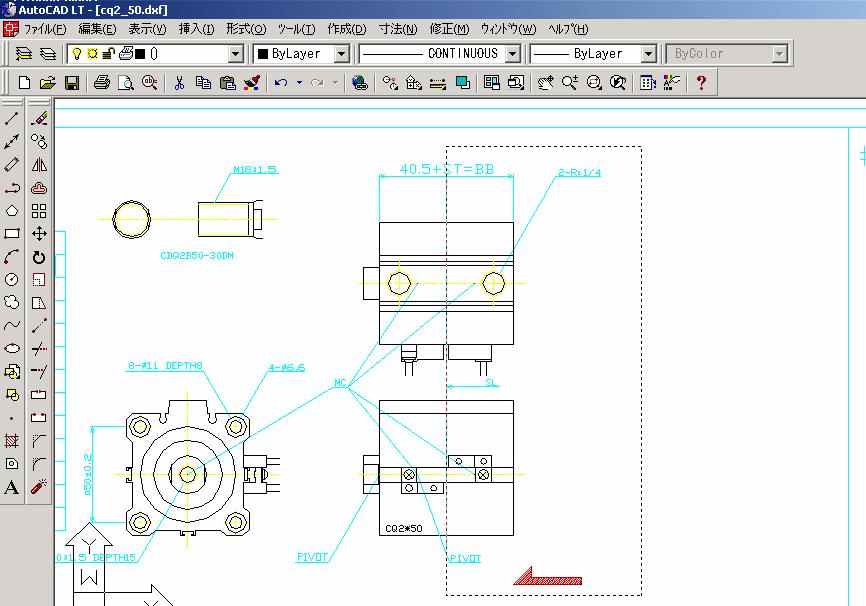Open the layer list dropdown
This screenshot has width=866, height=606.
[236, 53]
